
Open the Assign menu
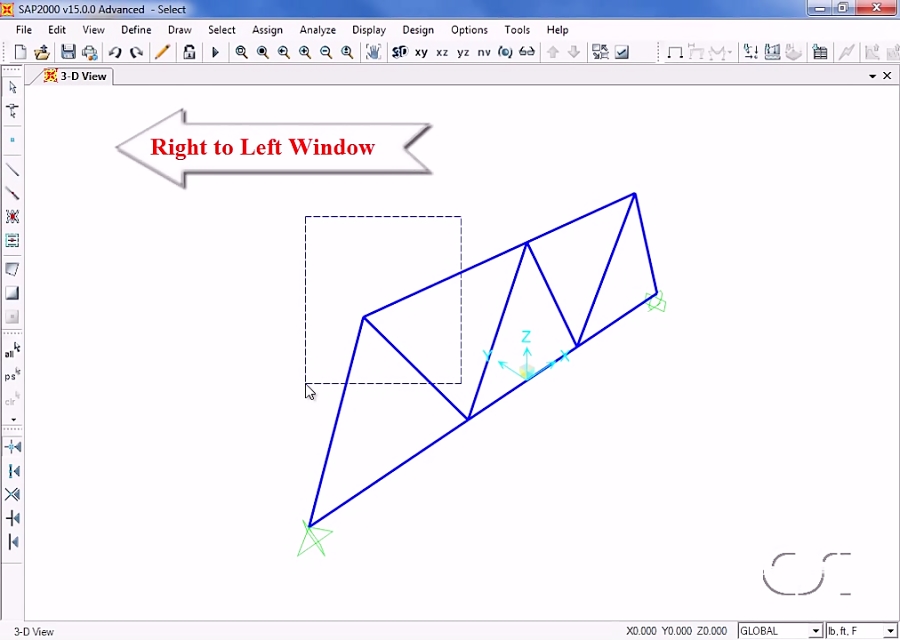[x=267, y=30]
